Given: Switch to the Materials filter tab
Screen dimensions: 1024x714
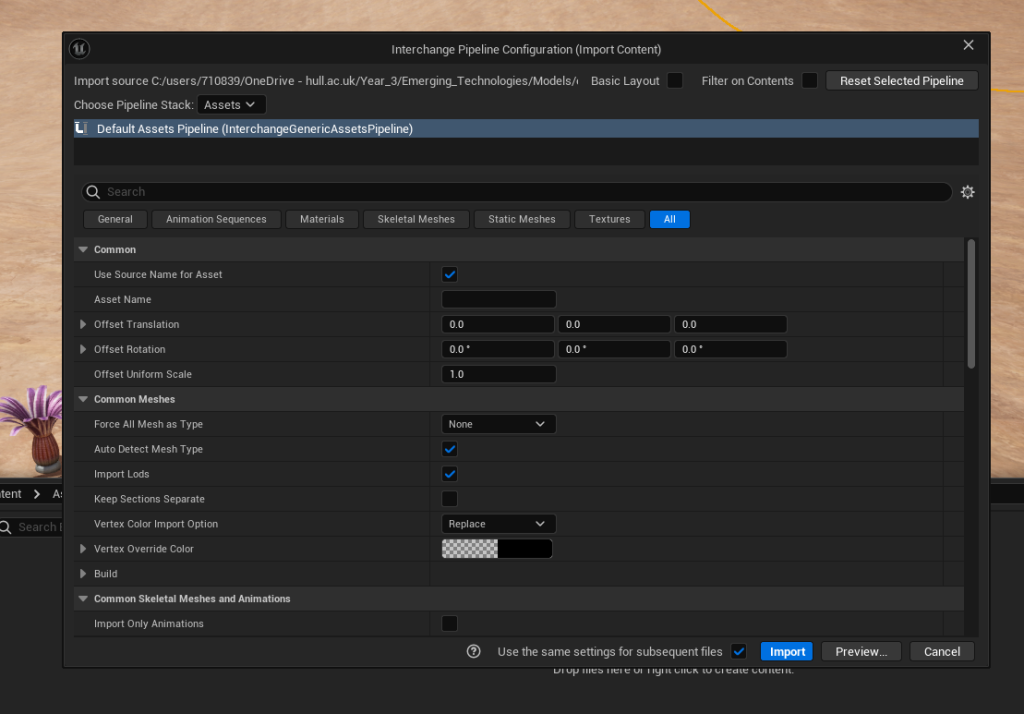Looking at the screenshot, I should click(x=322, y=219).
